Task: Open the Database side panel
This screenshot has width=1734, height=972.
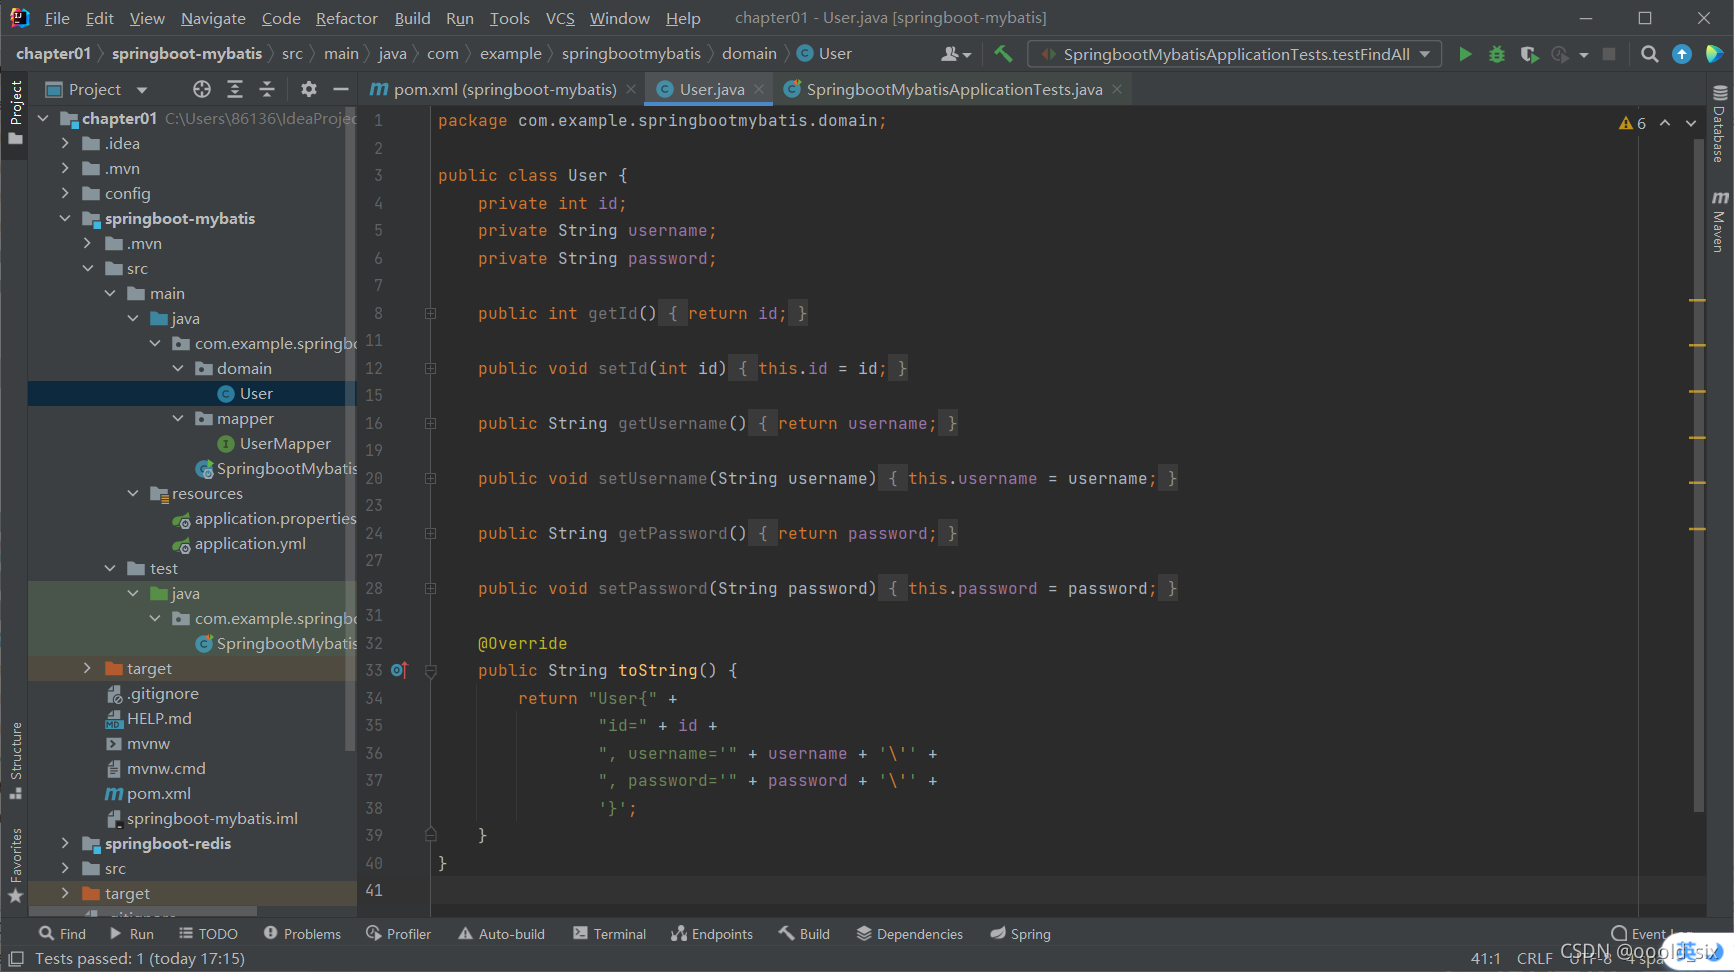Action: 1720,124
